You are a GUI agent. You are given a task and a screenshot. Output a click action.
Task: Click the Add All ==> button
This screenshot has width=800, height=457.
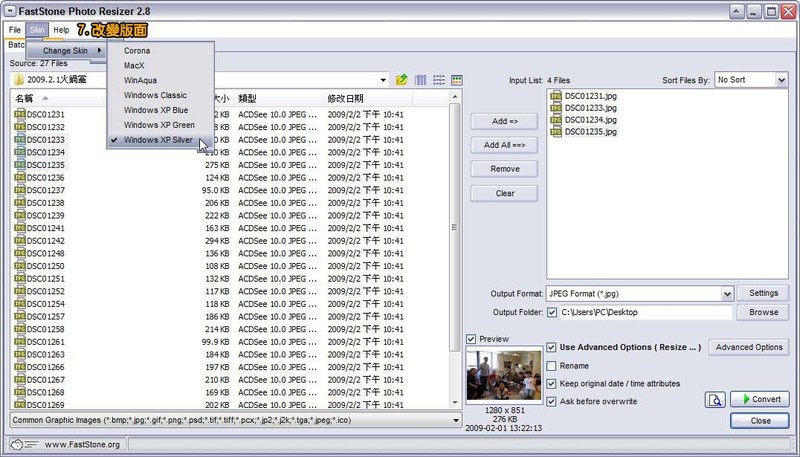click(x=504, y=145)
